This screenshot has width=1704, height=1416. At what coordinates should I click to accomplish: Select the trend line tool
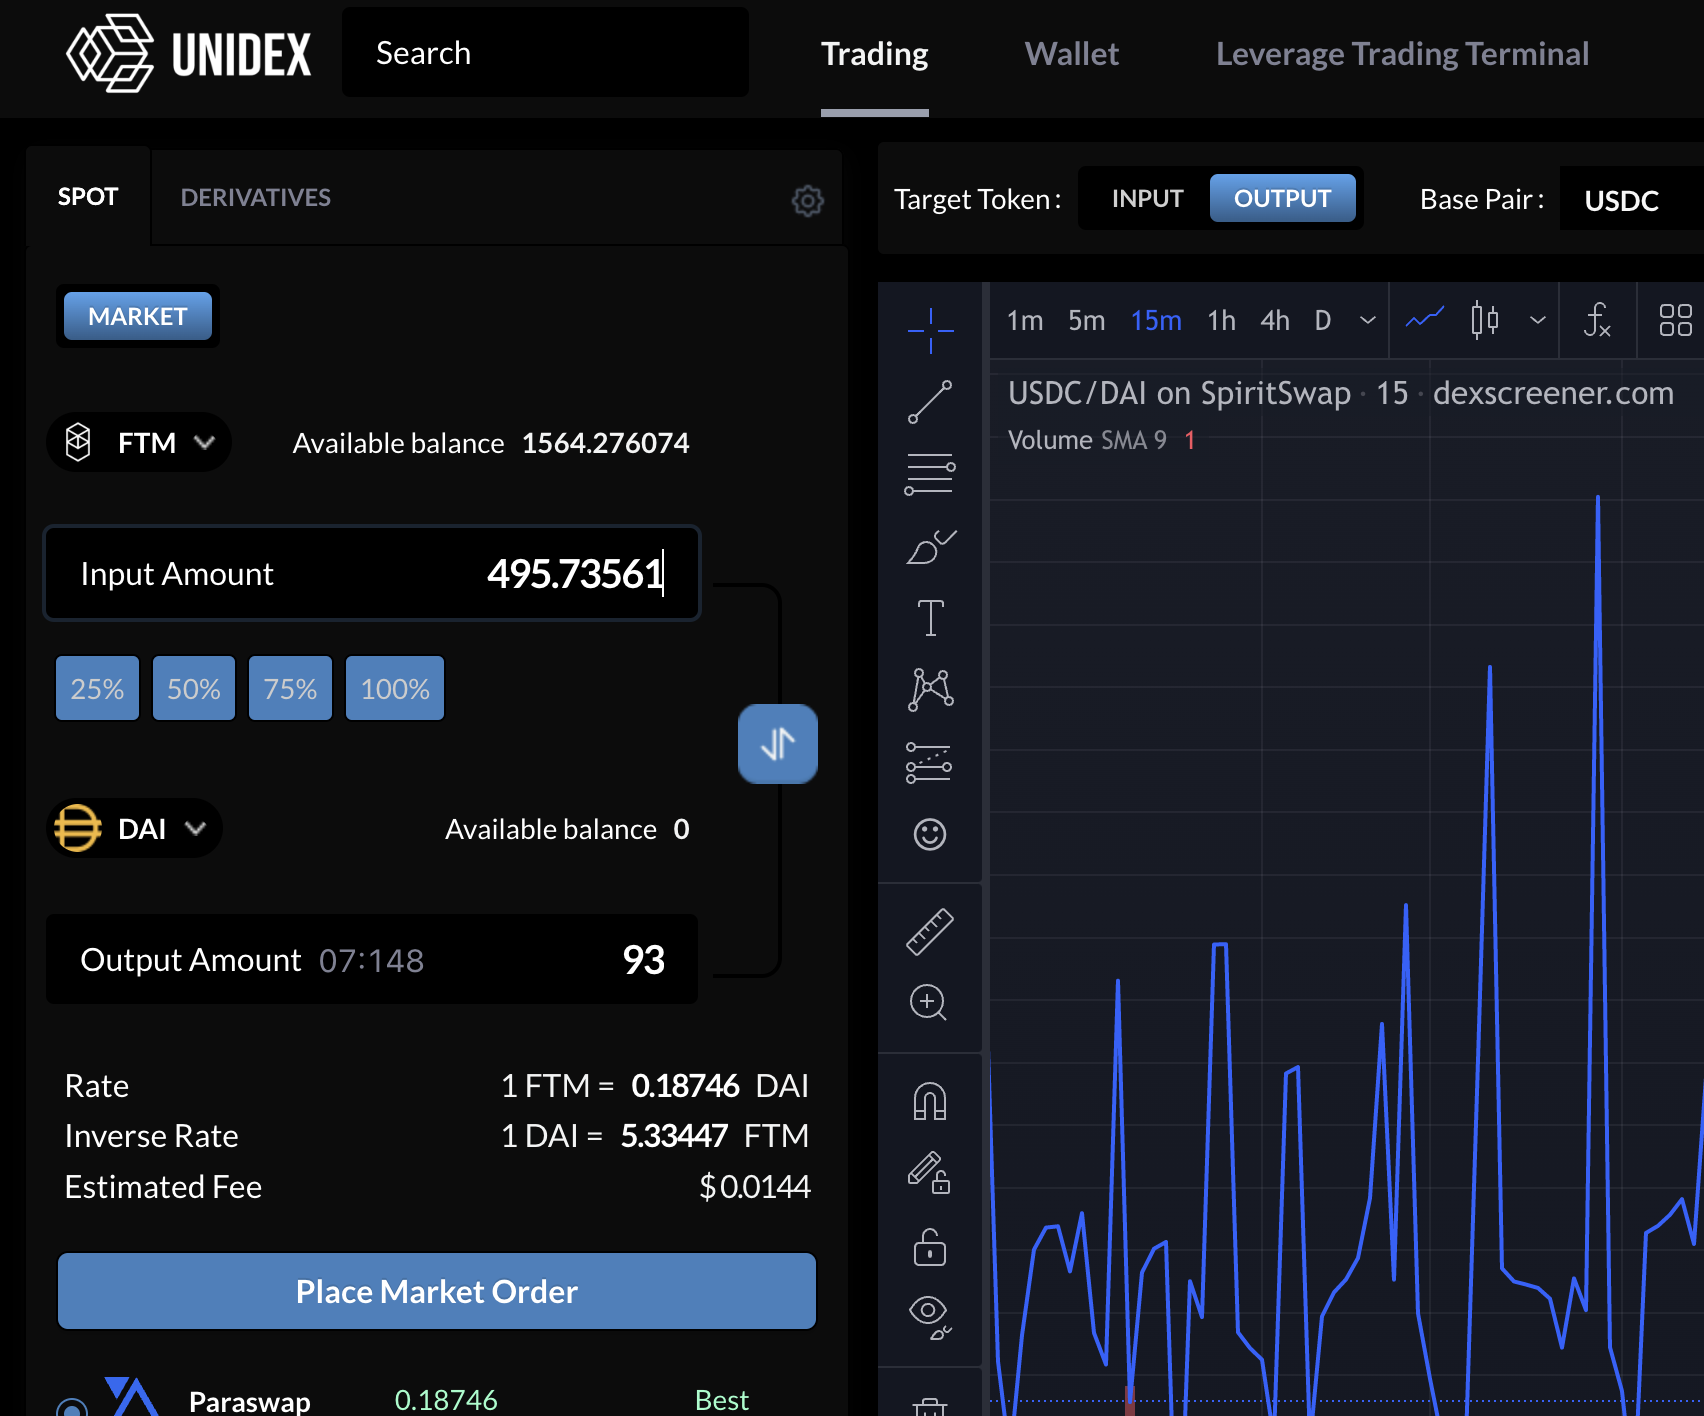click(930, 402)
